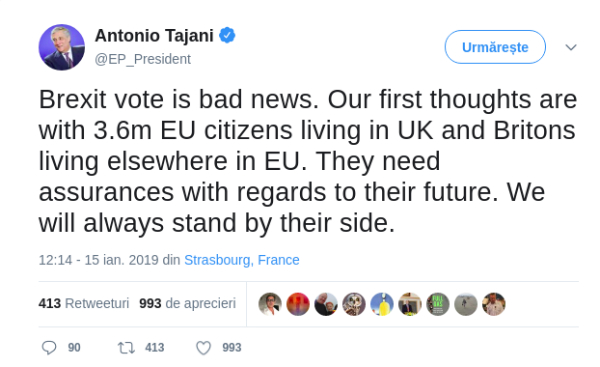Image resolution: width=600 pixels, height=367 pixels.
Task: Click the reply speech bubble icon
Action: (x=49, y=347)
